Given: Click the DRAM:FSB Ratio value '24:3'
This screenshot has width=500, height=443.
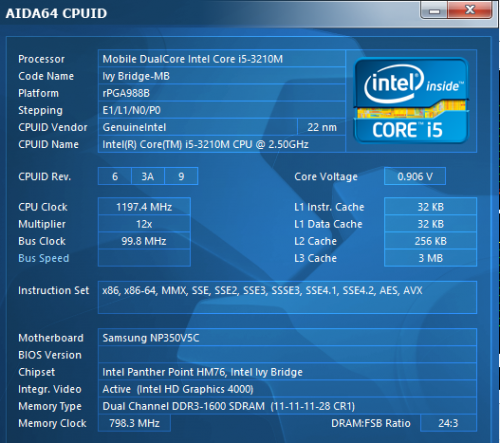Looking at the screenshot, I should click(448, 423).
